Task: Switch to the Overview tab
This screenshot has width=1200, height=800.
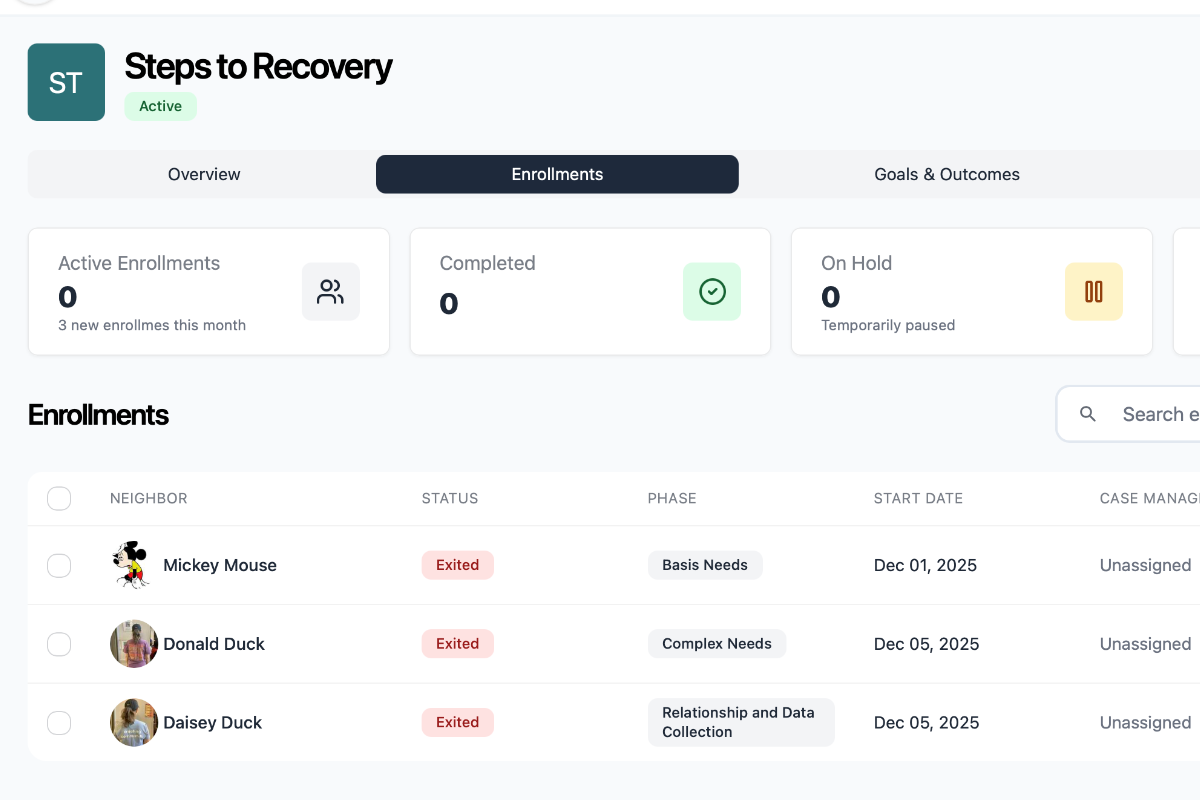Action: coord(204,174)
